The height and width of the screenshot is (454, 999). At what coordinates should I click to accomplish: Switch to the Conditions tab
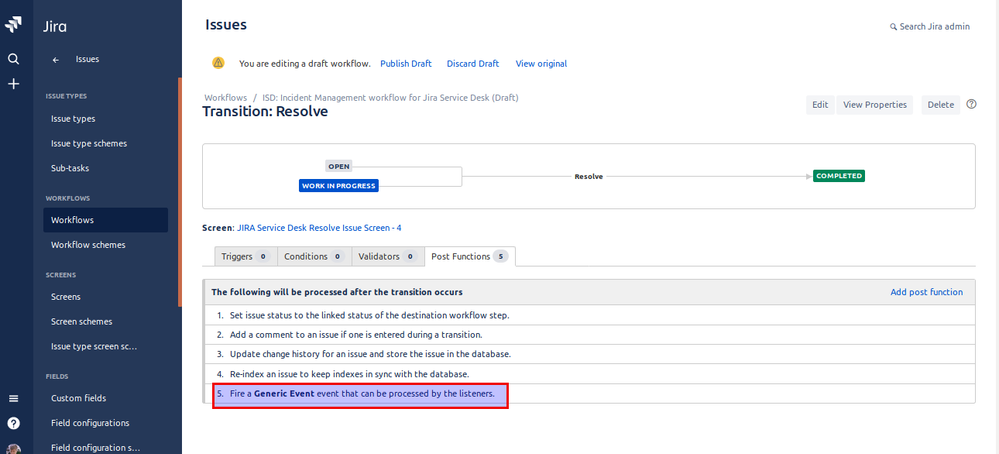click(314, 257)
